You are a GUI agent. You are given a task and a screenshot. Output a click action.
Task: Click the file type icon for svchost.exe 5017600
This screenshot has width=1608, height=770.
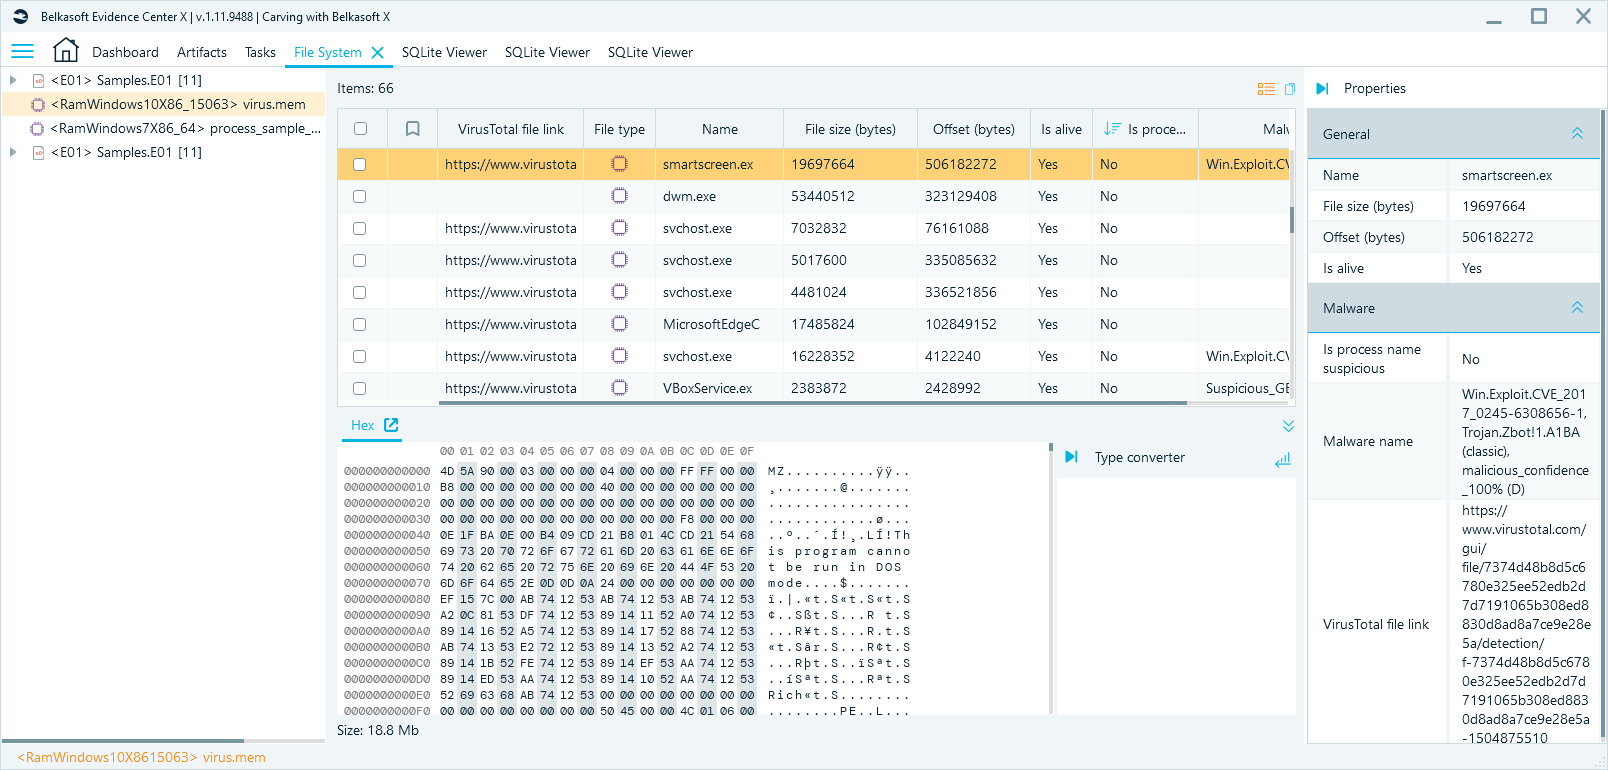click(620, 260)
